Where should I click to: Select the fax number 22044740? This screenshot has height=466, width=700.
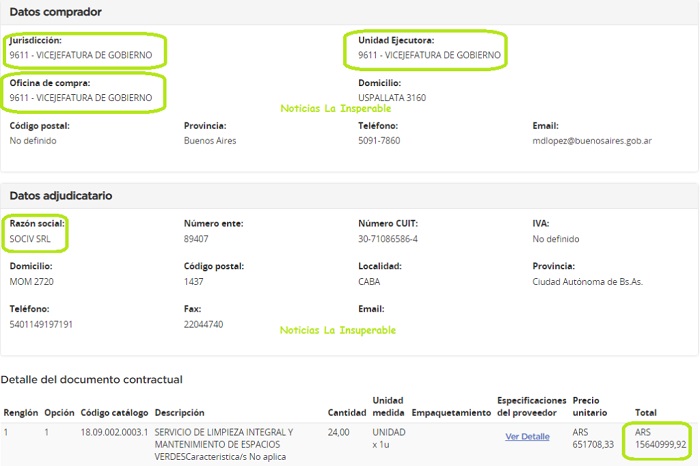click(204, 325)
